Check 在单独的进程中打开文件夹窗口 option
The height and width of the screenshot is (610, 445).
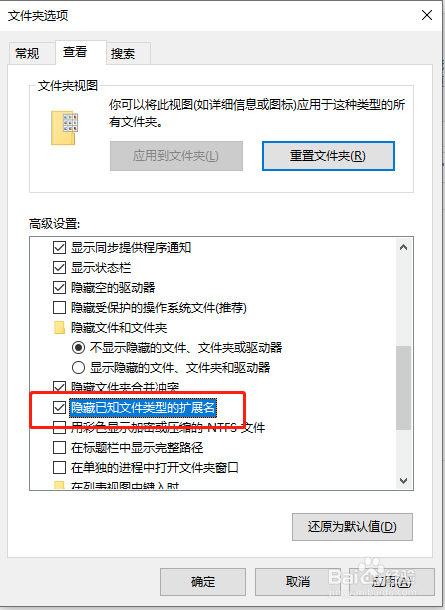59,467
